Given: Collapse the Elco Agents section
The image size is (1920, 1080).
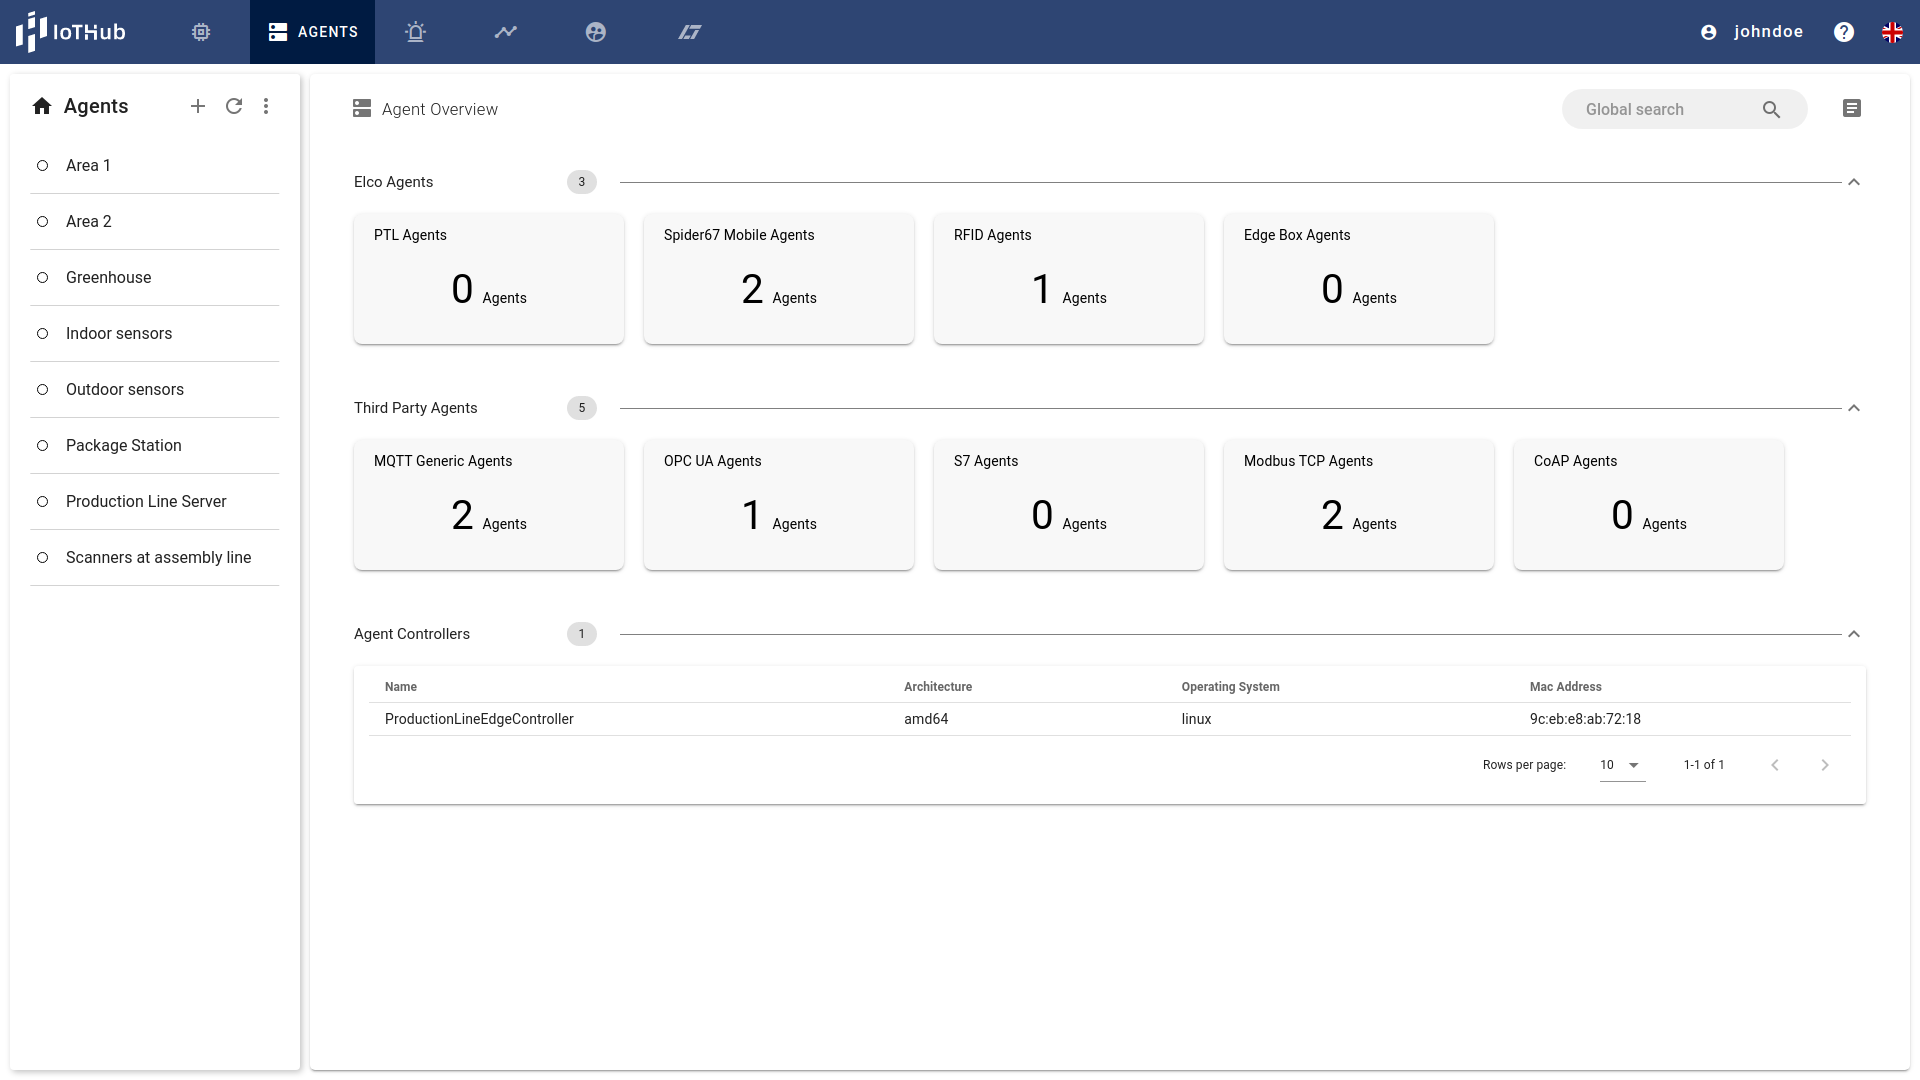Looking at the screenshot, I should (x=1854, y=182).
